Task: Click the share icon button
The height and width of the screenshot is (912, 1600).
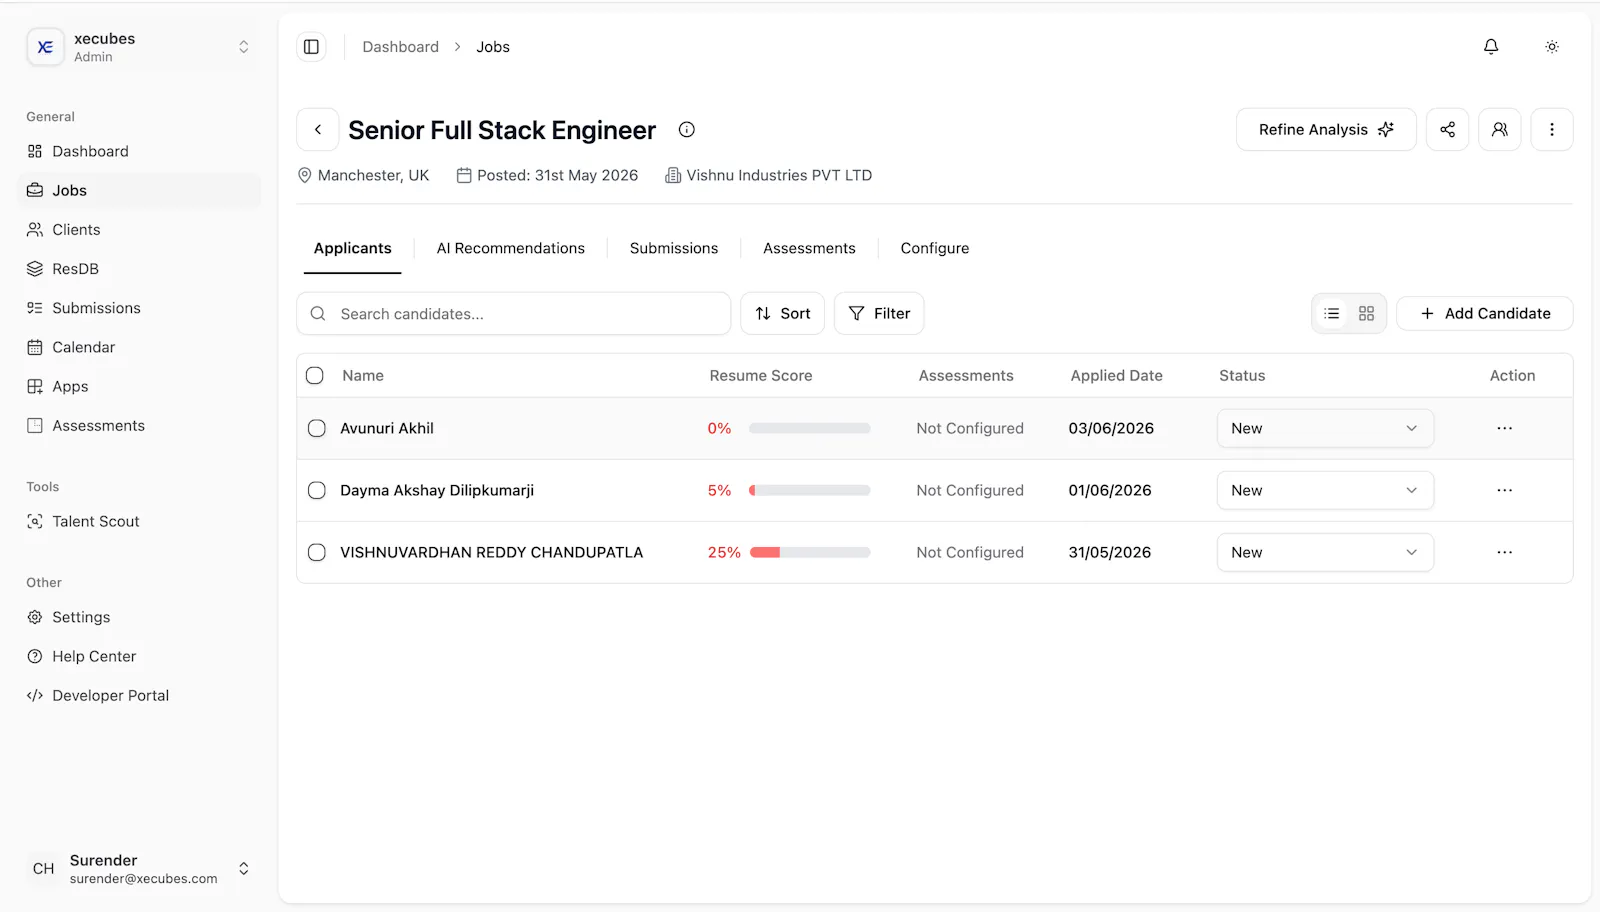Action: click(1447, 130)
